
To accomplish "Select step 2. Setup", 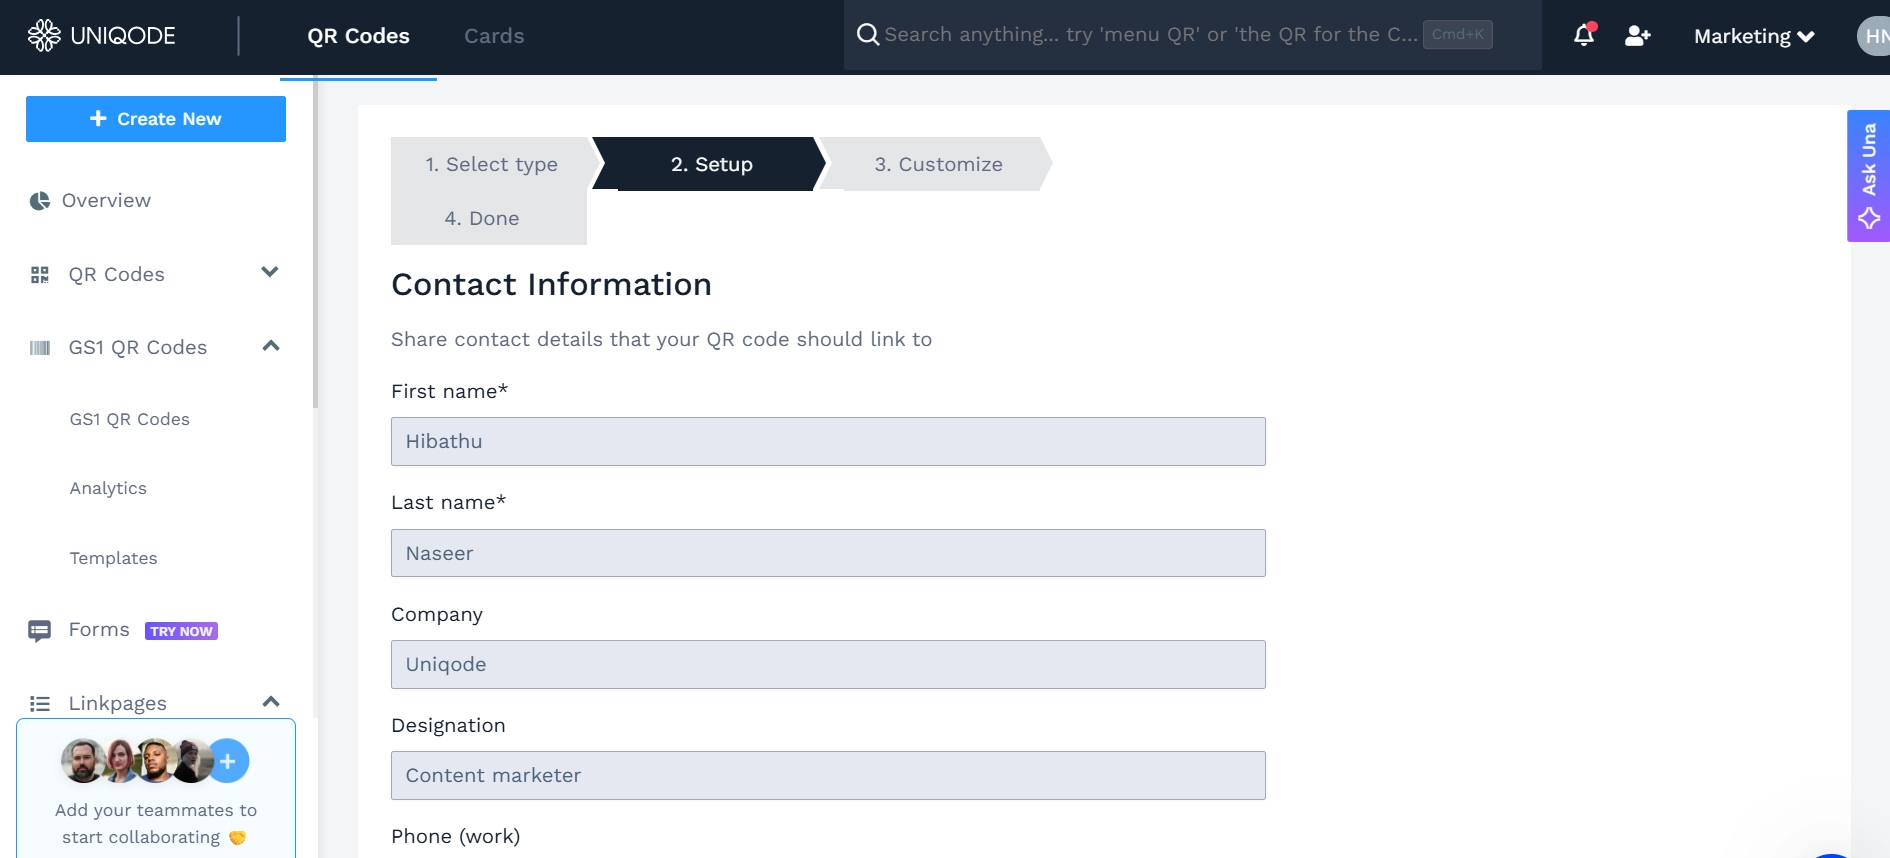I will click(x=711, y=164).
